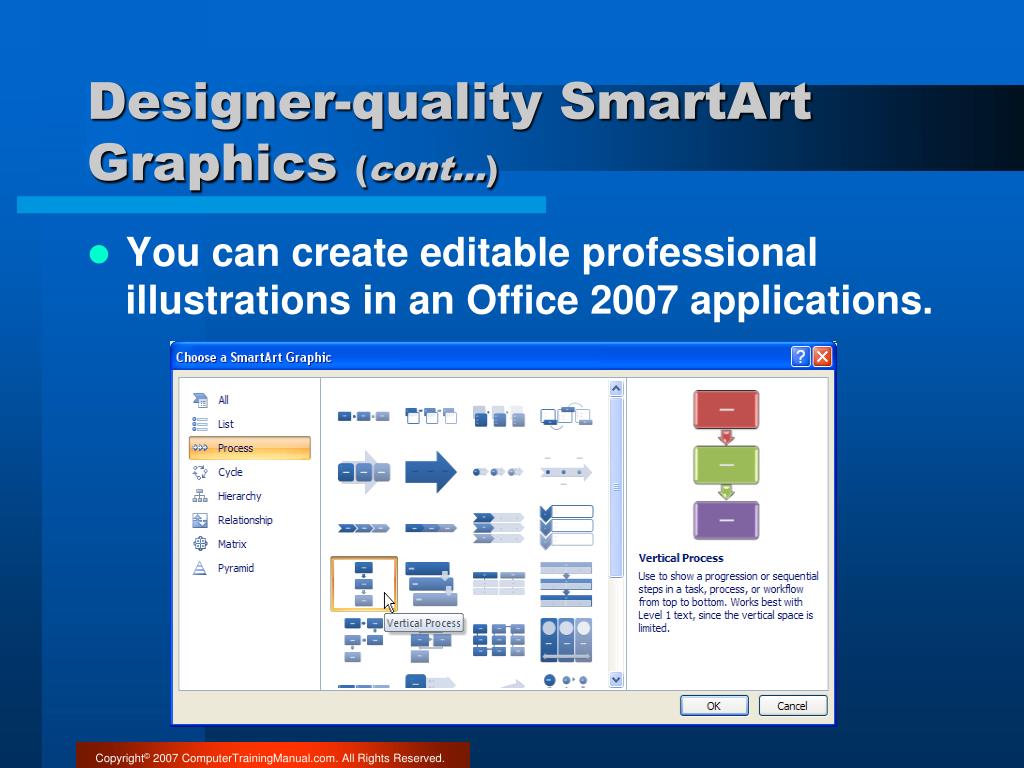Open dialog Help with the question mark button

tap(800, 357)
